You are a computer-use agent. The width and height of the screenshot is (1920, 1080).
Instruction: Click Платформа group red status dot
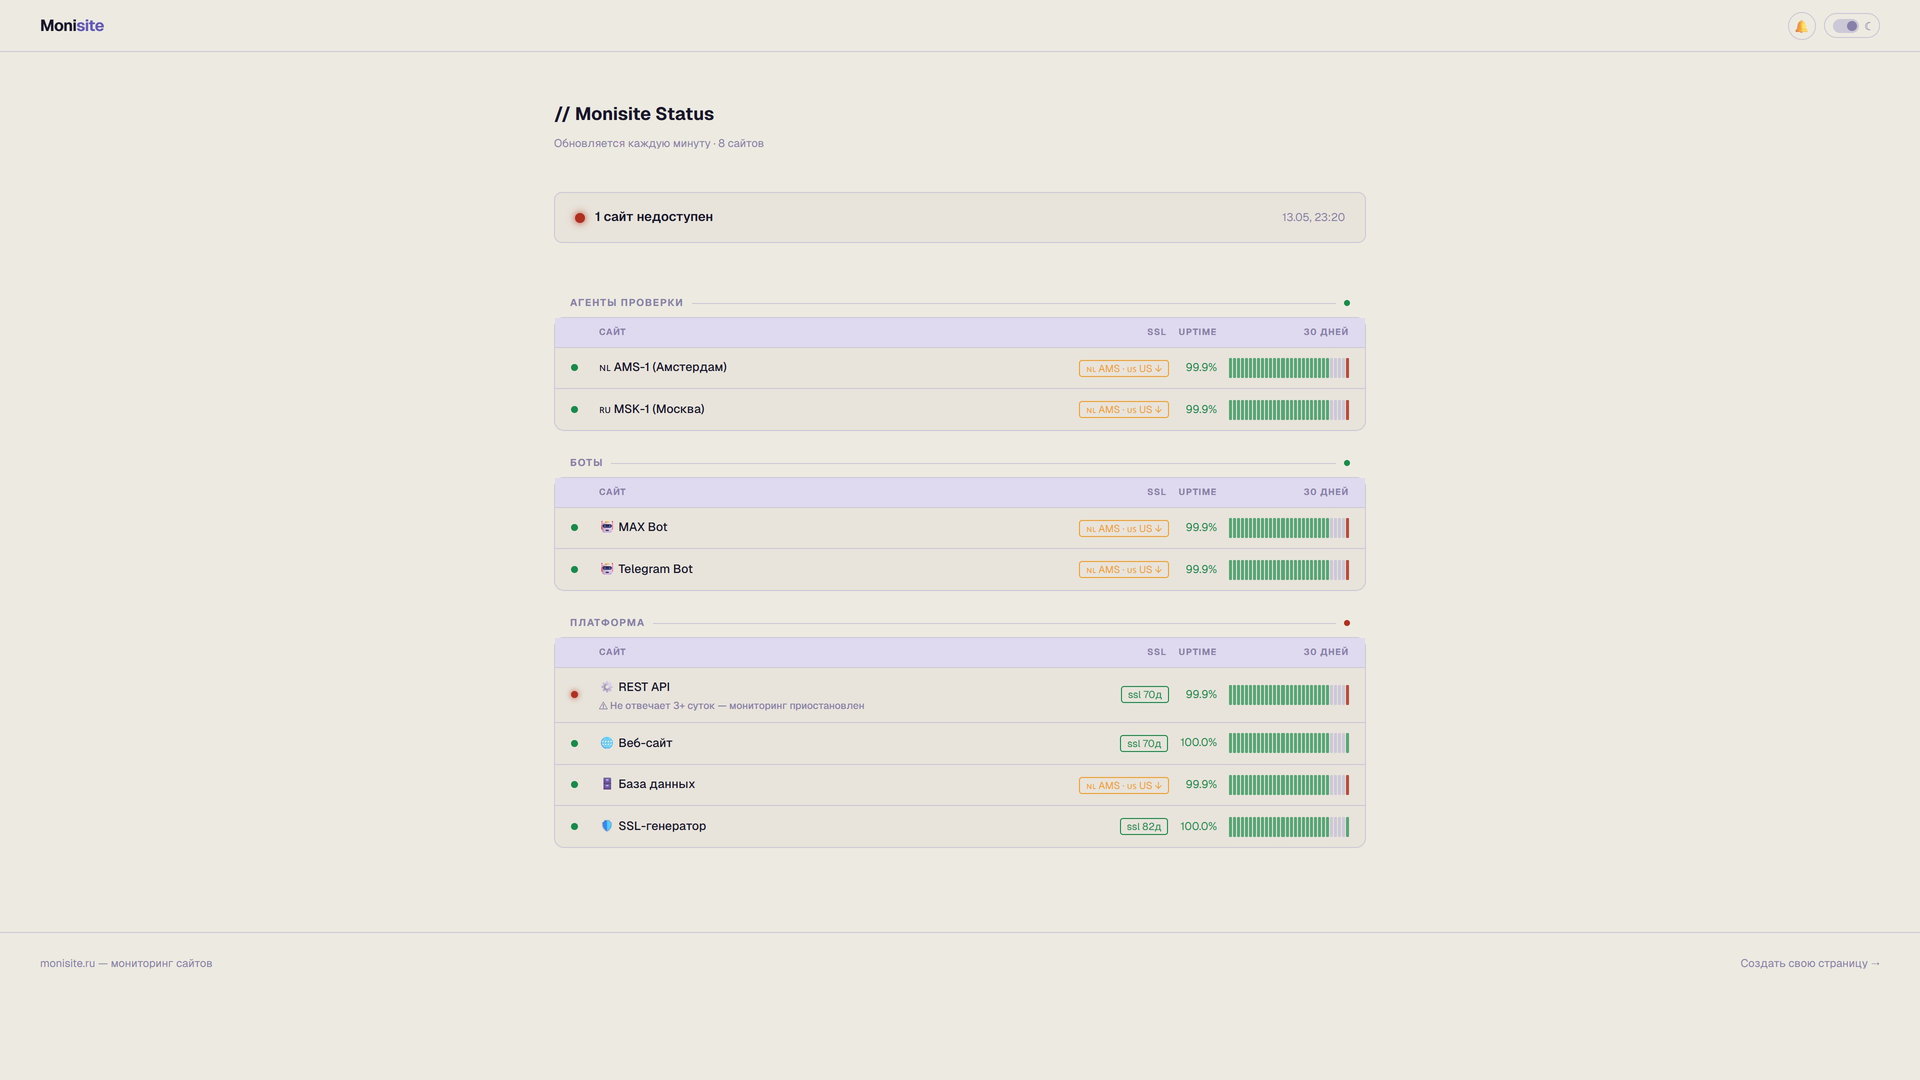(x=1347, y=623)
